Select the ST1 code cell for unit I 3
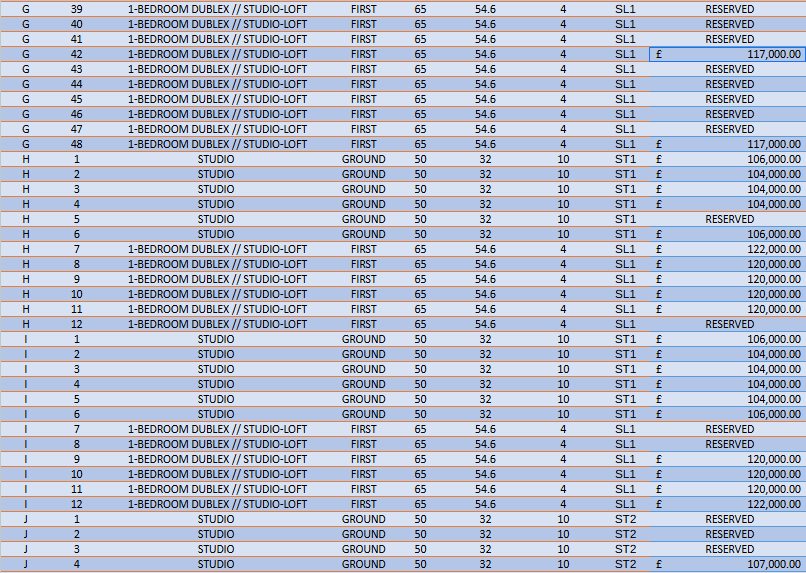 coord(625,369)
